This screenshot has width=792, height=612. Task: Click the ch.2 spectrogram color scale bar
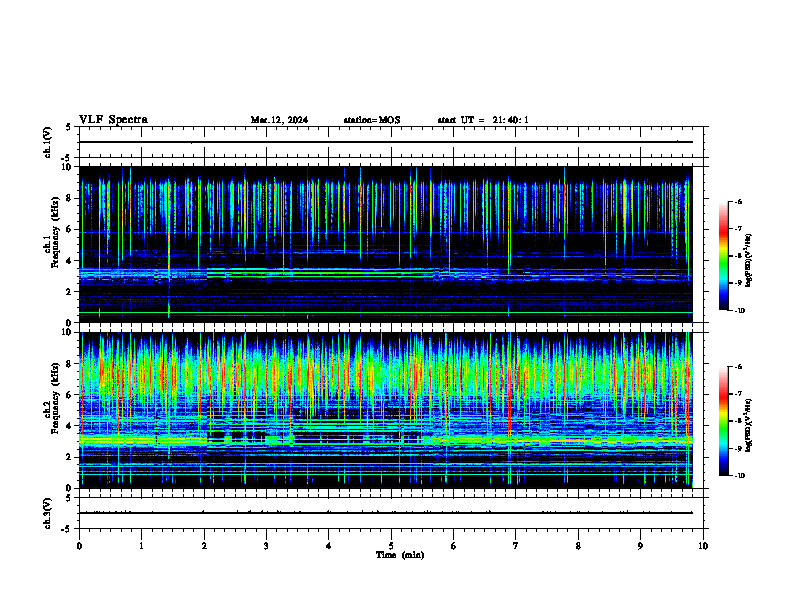[x=724, y=421]
